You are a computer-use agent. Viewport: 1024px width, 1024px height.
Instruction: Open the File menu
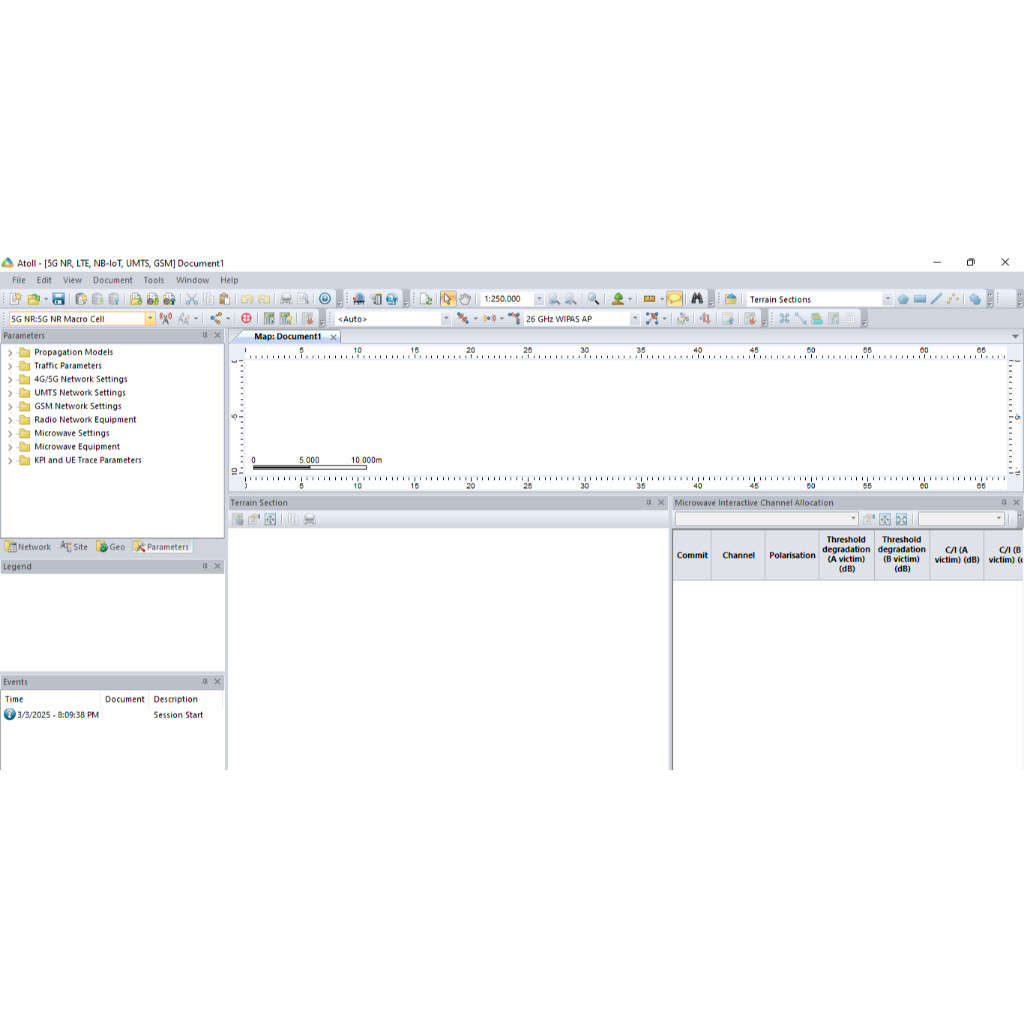coord(19,280)
